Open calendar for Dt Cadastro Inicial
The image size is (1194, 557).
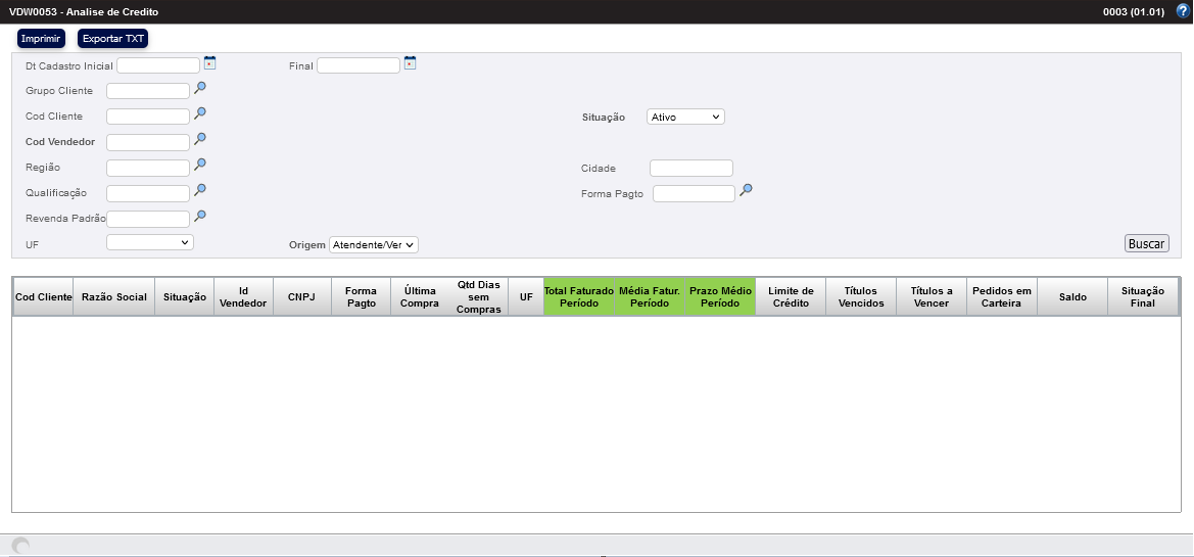point(210,64)
